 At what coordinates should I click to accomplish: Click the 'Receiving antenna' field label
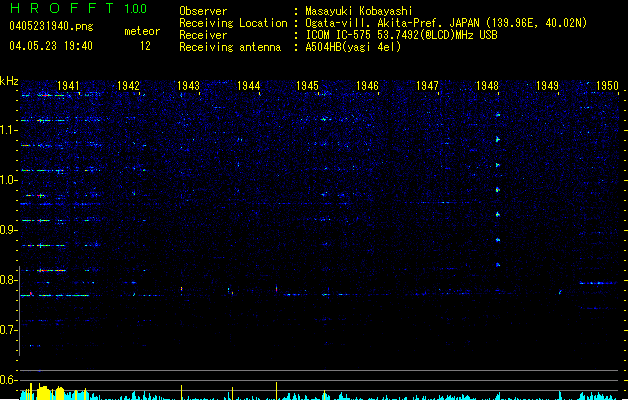[230, 47]
